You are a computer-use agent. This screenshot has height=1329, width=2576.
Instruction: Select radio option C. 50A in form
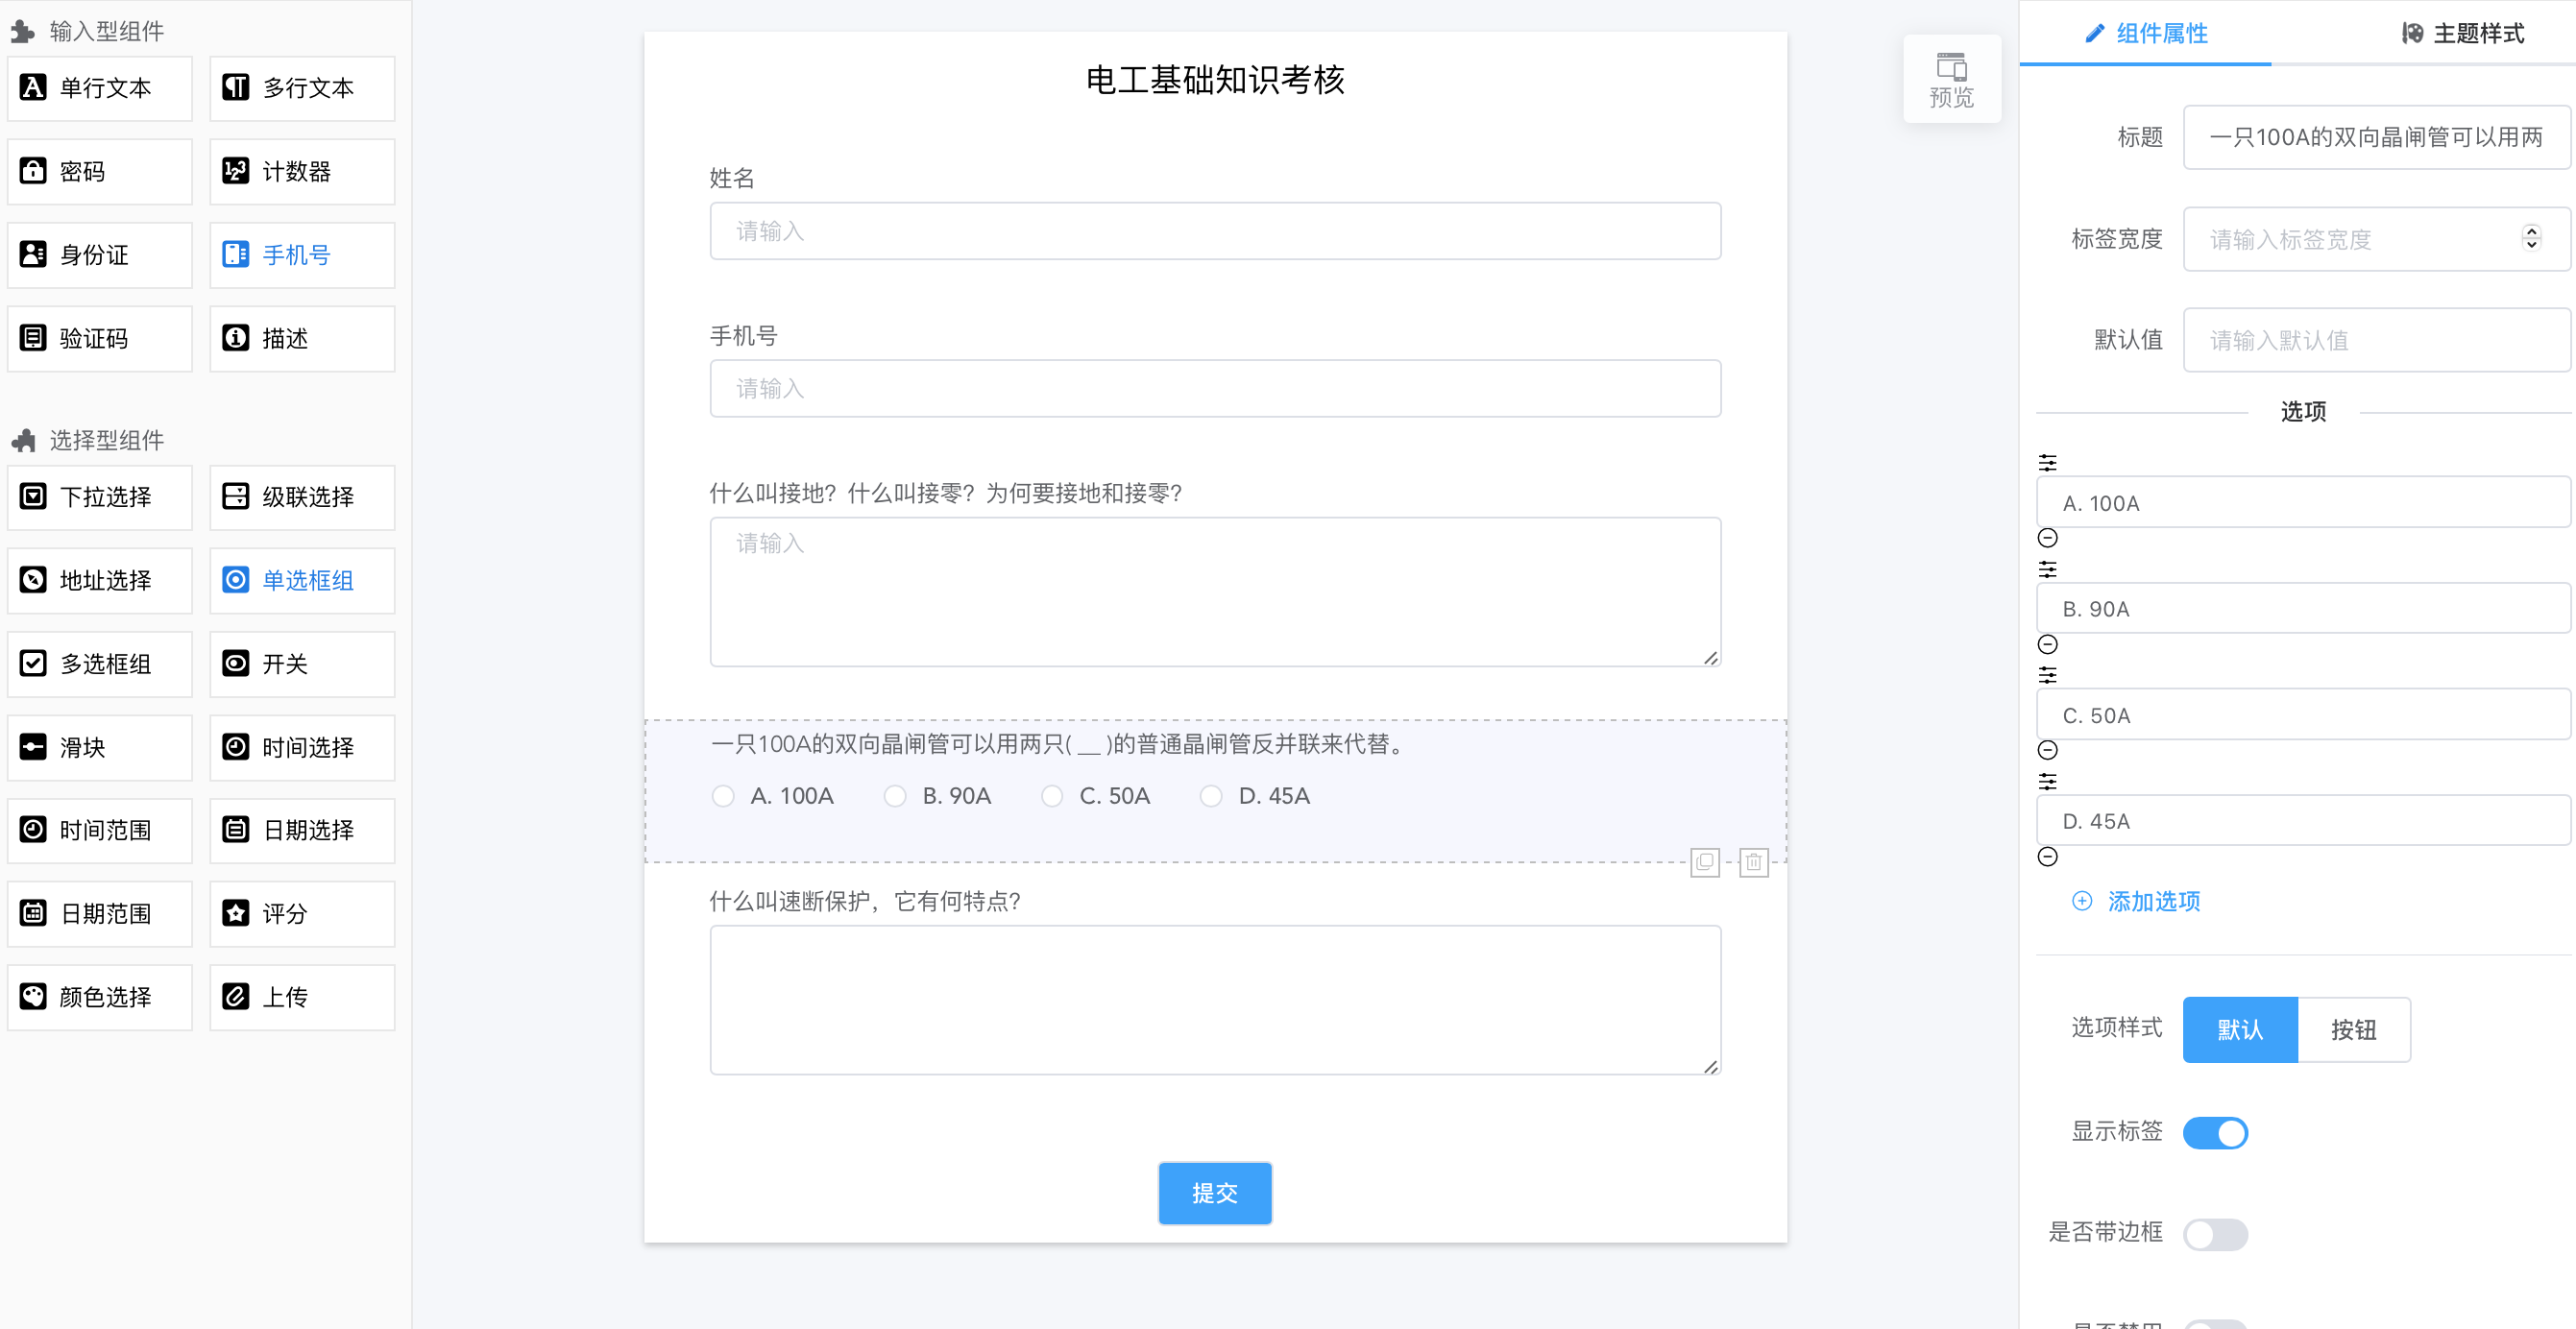[x=1052, y=796]
